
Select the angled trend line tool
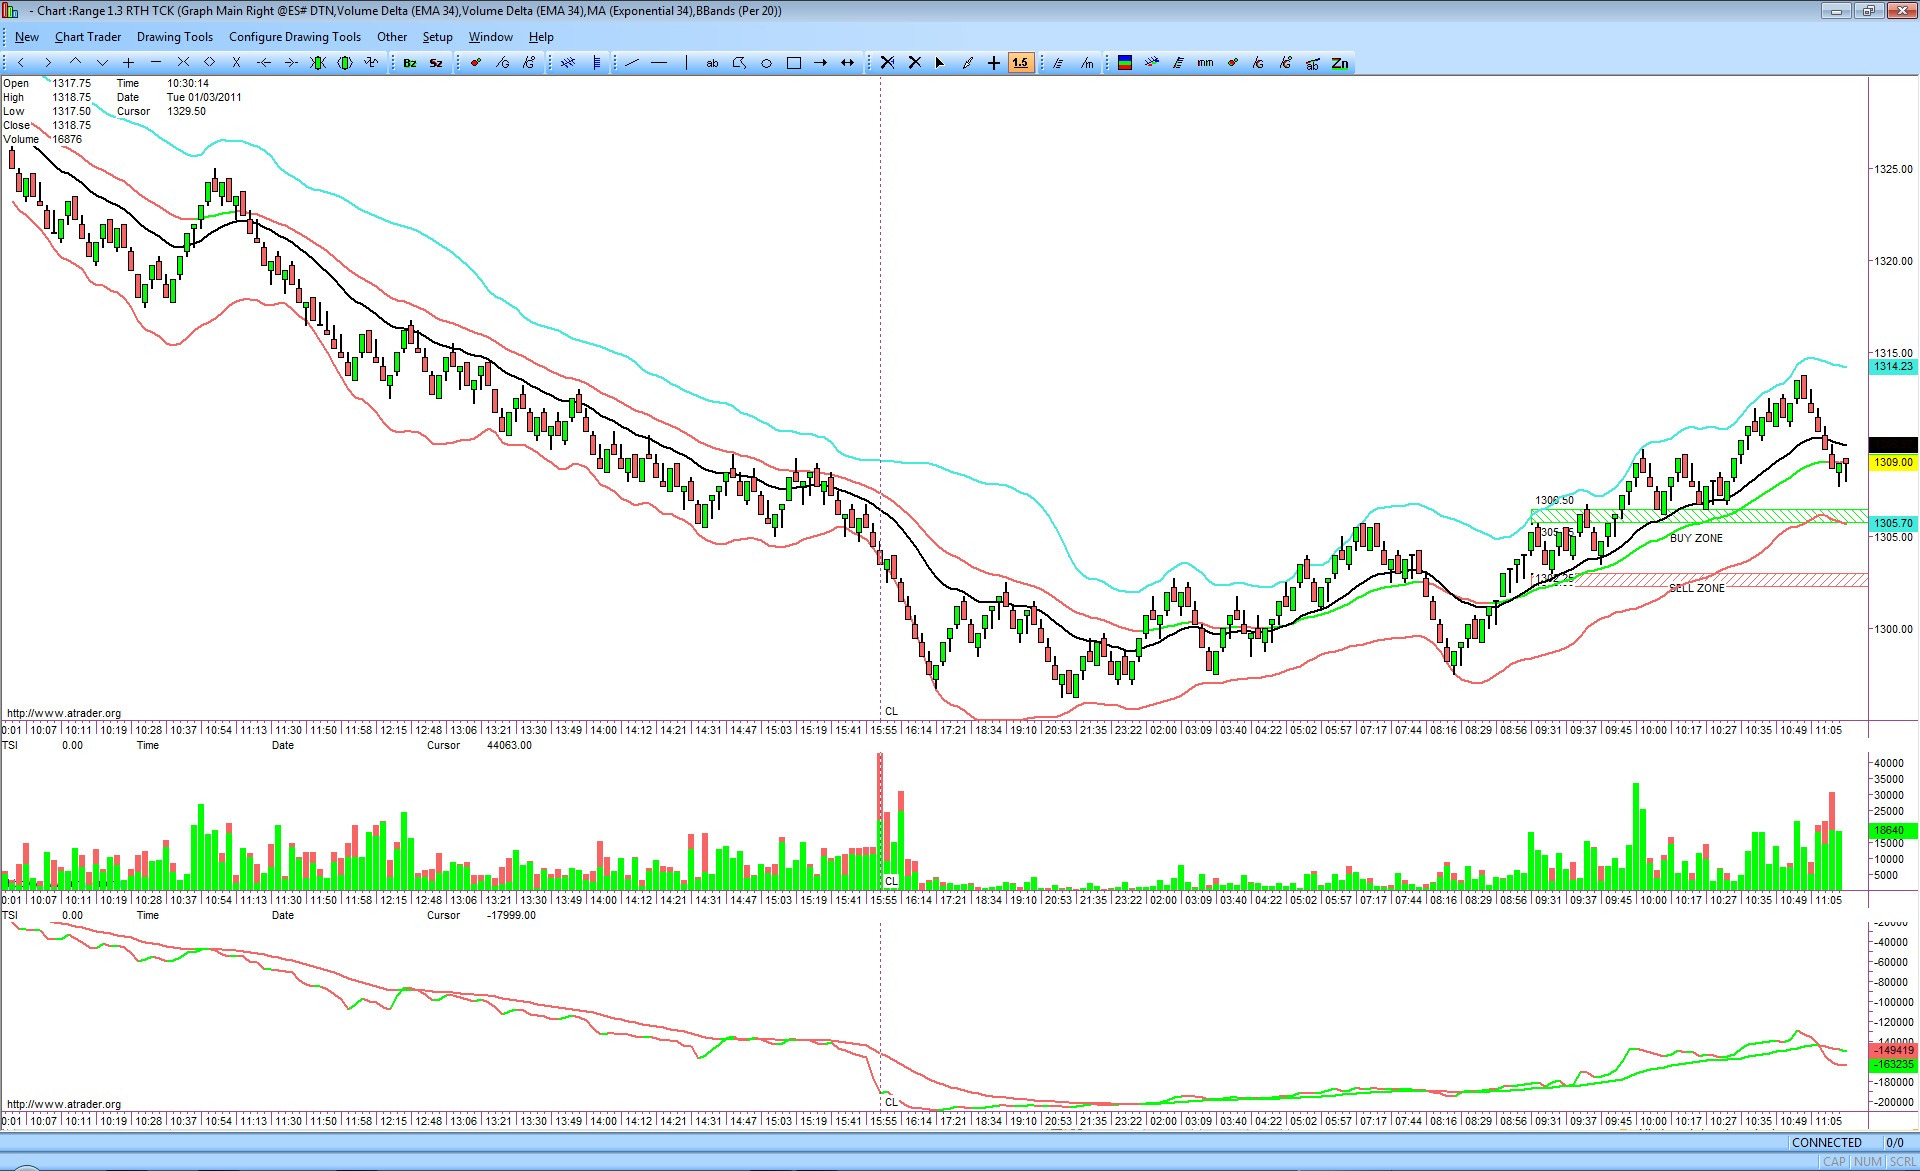[x=632, y=63]
